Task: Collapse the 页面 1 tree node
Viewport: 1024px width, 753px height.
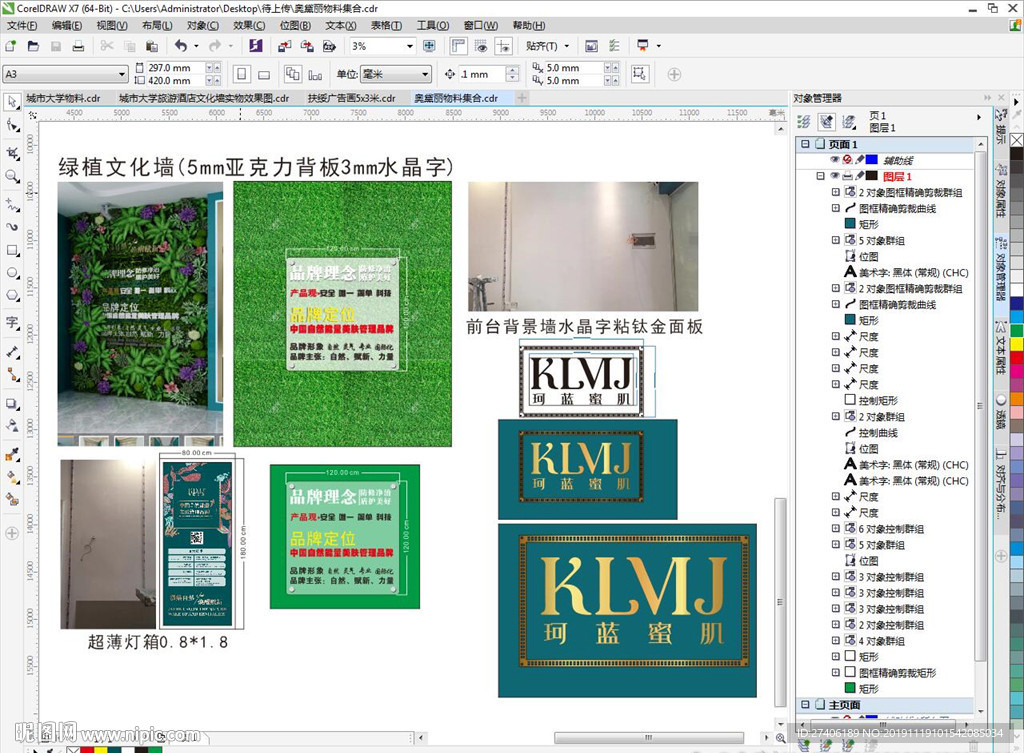Action: (x=804, y=145)
